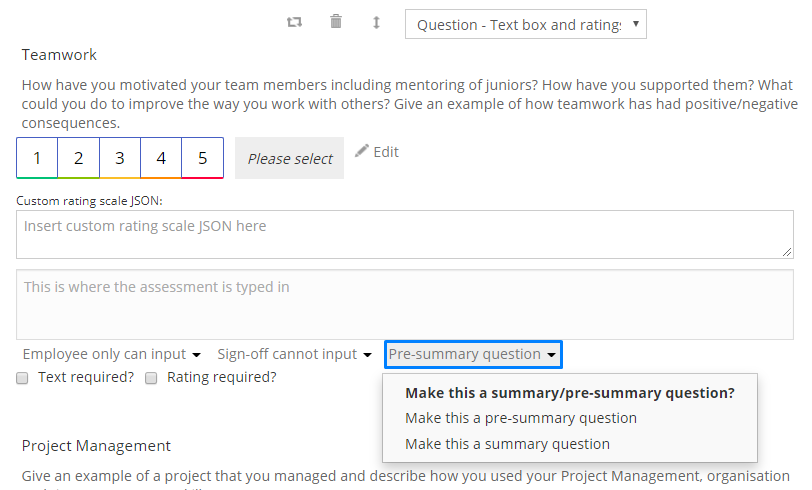Select rating 5 with red underline

[x=202, y=158]
